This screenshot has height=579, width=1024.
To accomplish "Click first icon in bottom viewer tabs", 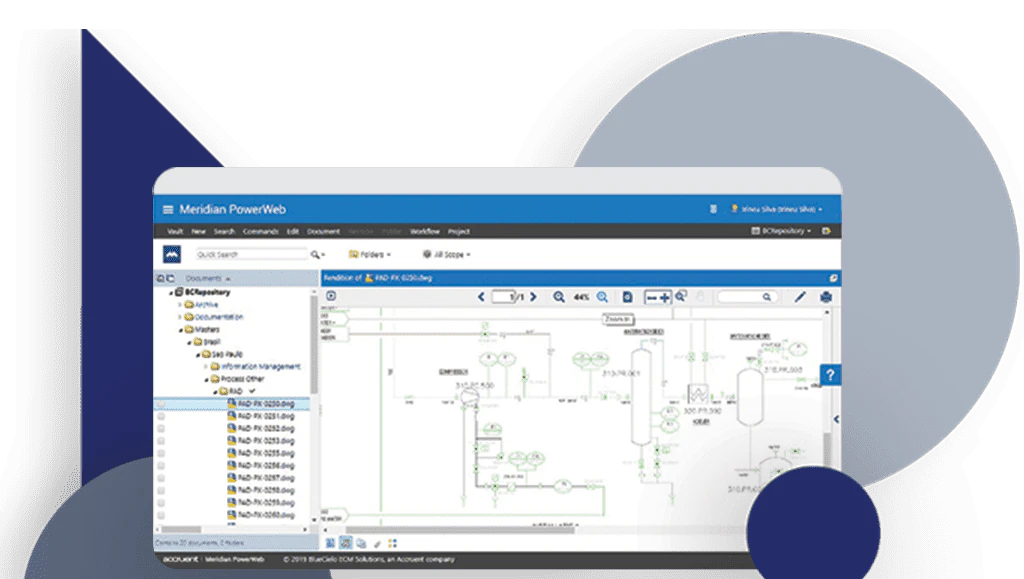I will (330, 543).
